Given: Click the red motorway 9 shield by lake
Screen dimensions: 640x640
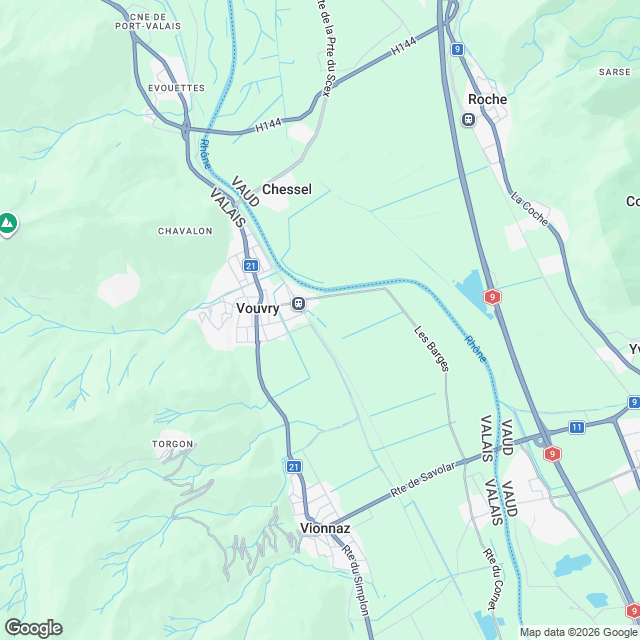Looking at the screenshot, I should pyautogui.click(x=493, y=297).
